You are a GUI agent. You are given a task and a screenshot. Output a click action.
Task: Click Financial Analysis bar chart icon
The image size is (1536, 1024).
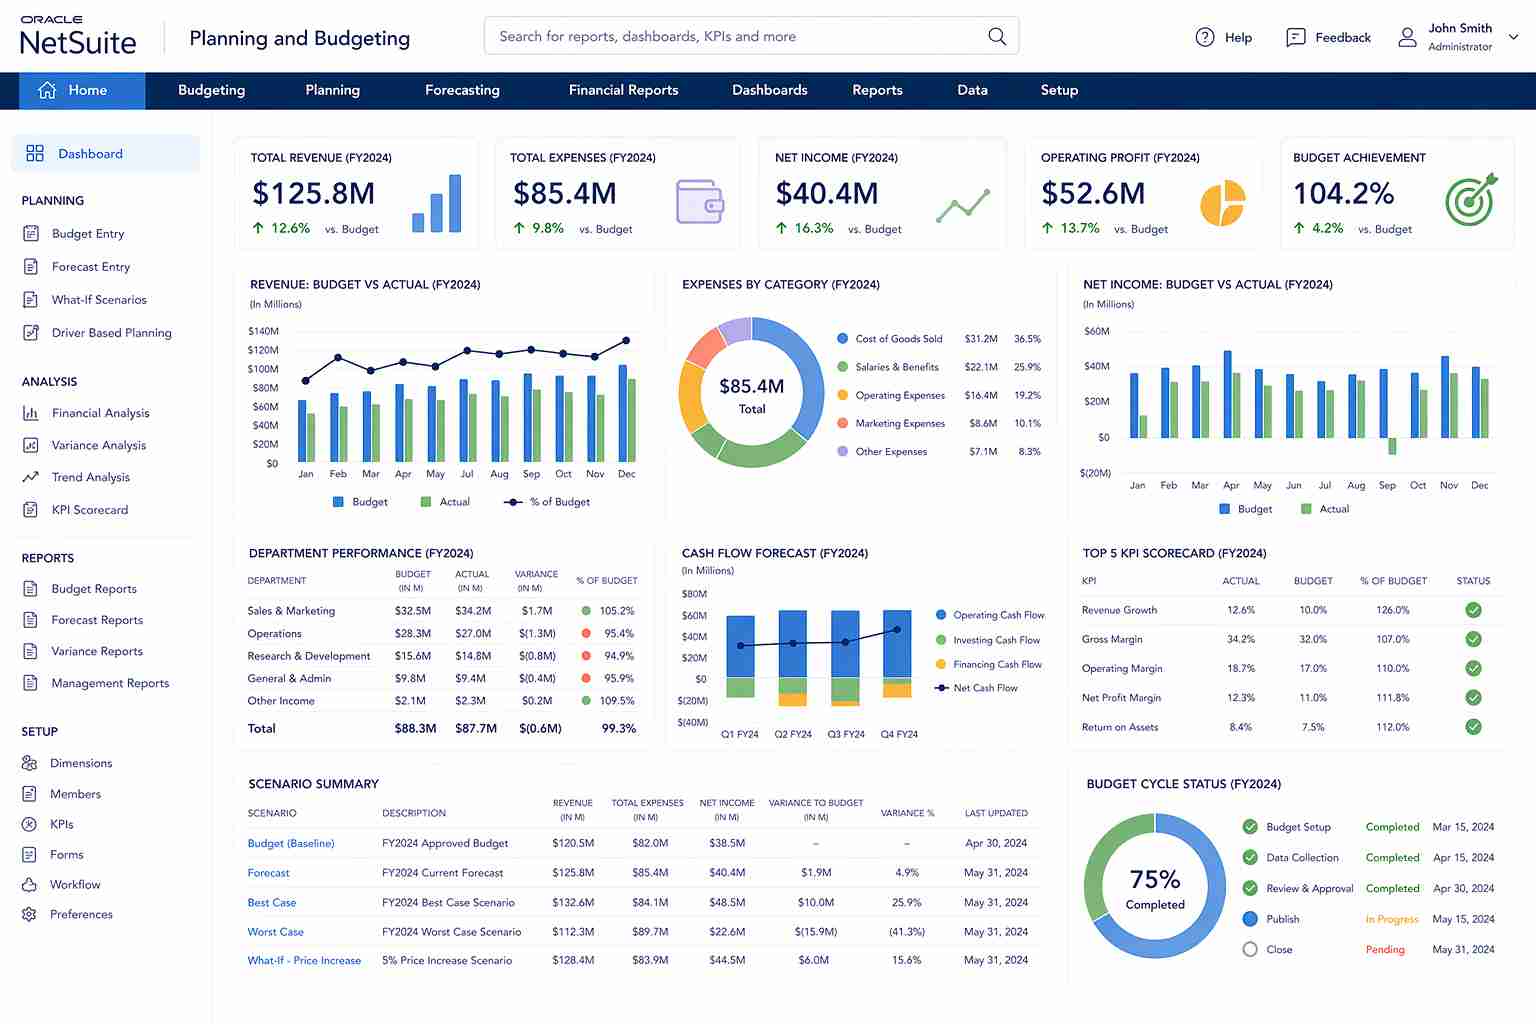(x=30, y=412)
